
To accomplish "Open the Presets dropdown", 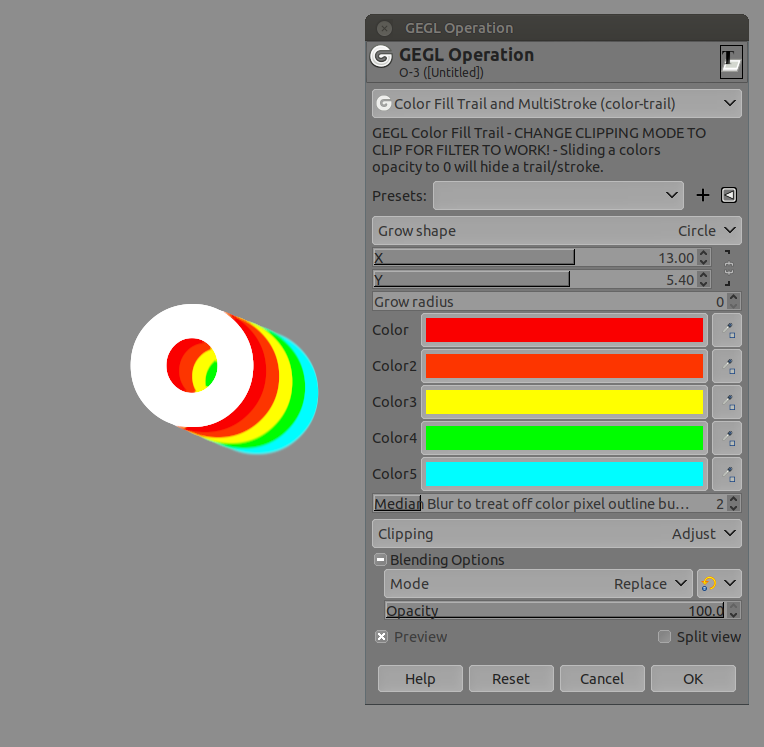I will pos(558,195).
